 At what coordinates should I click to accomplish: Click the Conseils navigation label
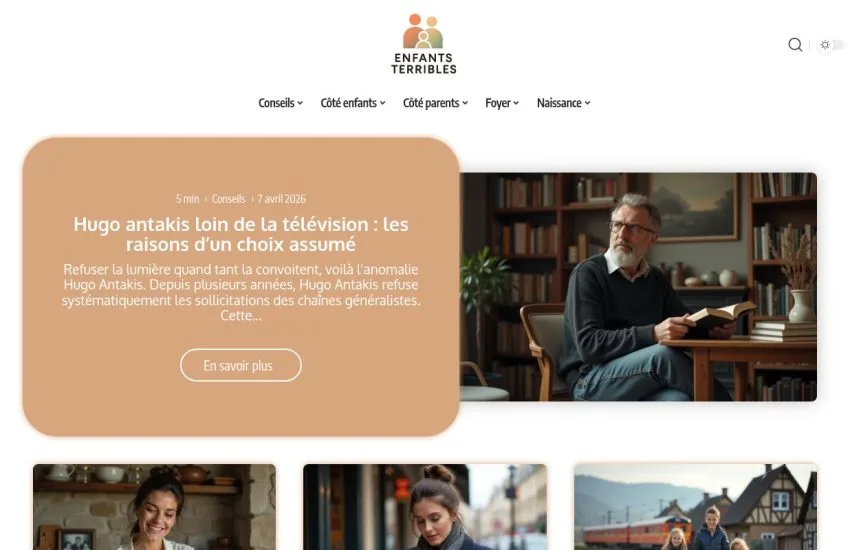[276, 103]
